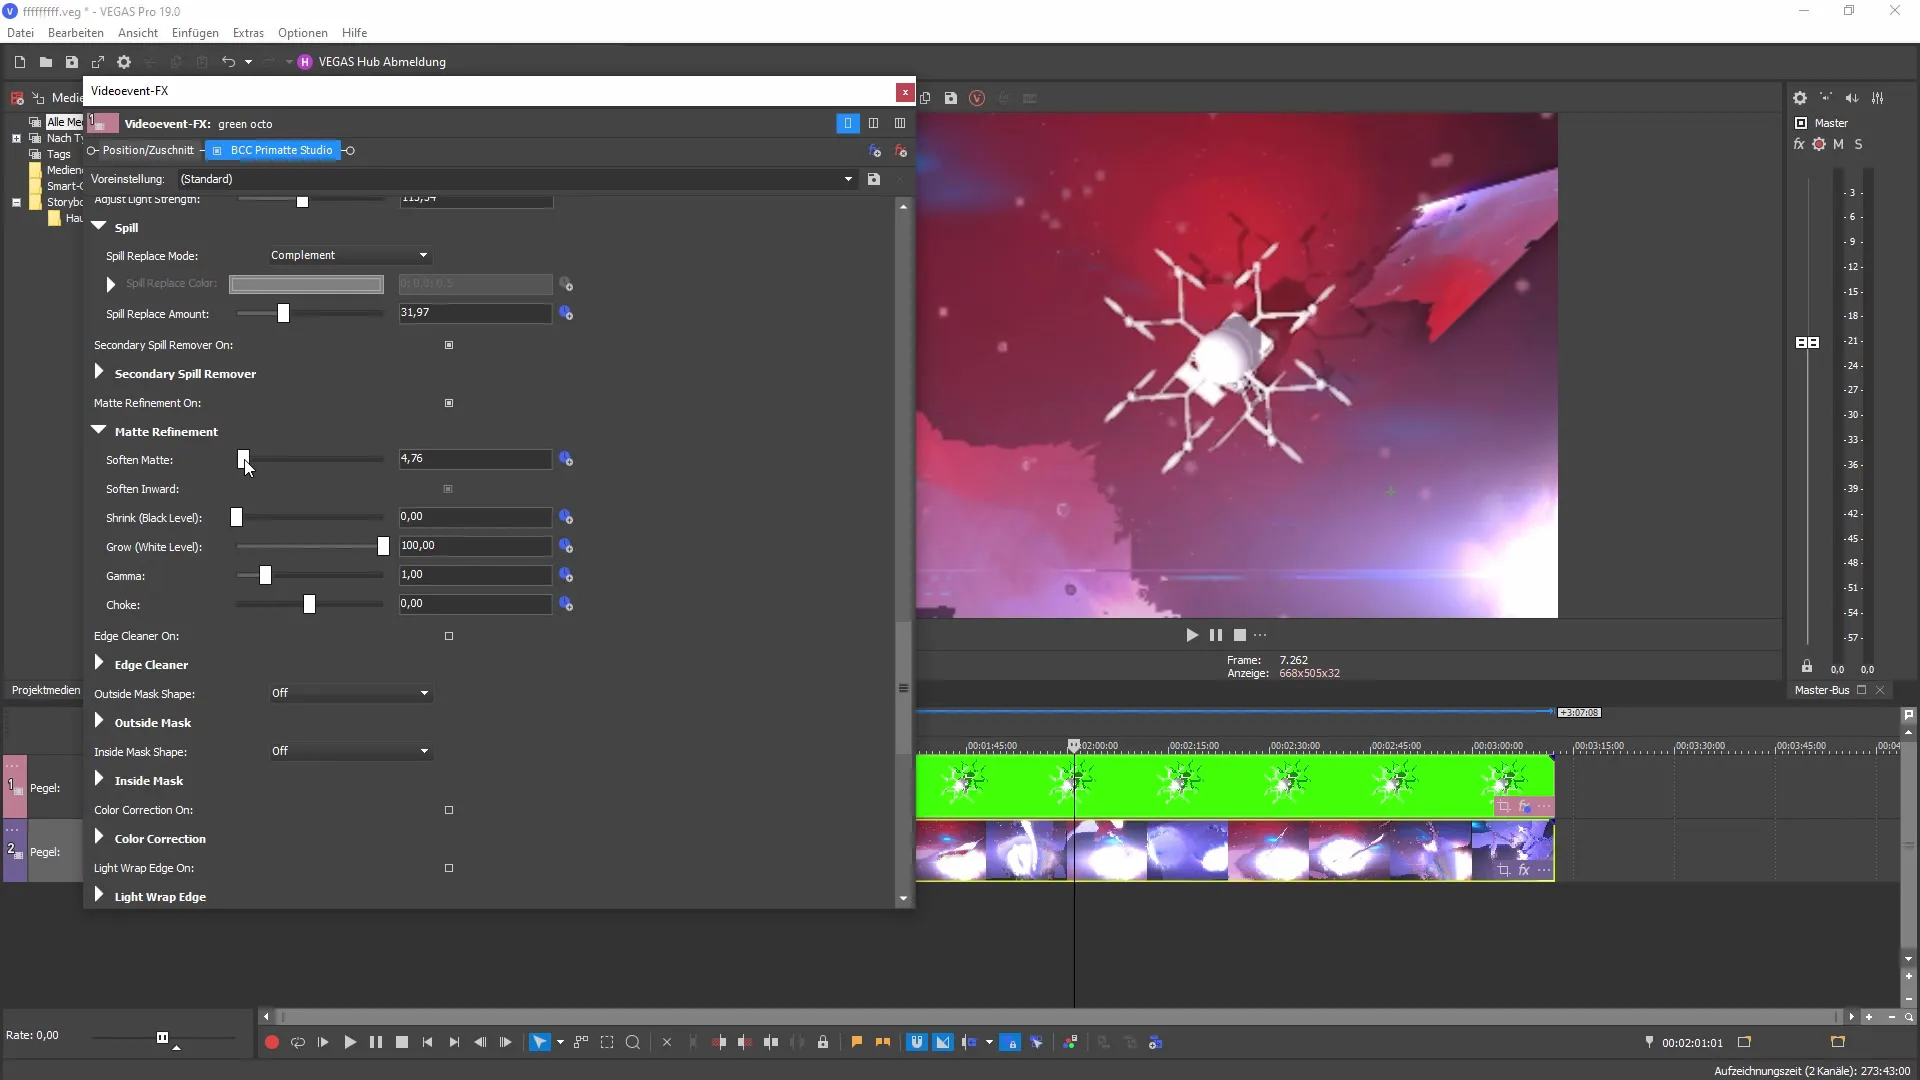Toggle Secondary Spill Remover On checkbox
The width and height of the screenshot is (1920, 1080).
(x=449, y=345)
